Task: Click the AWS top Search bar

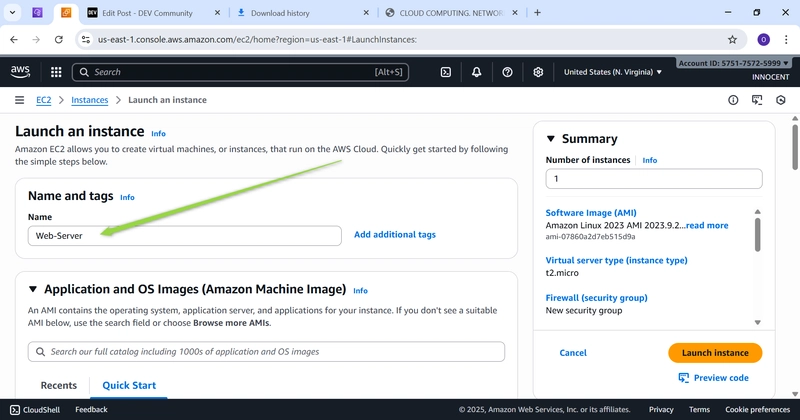Action: tap(240, 72)
